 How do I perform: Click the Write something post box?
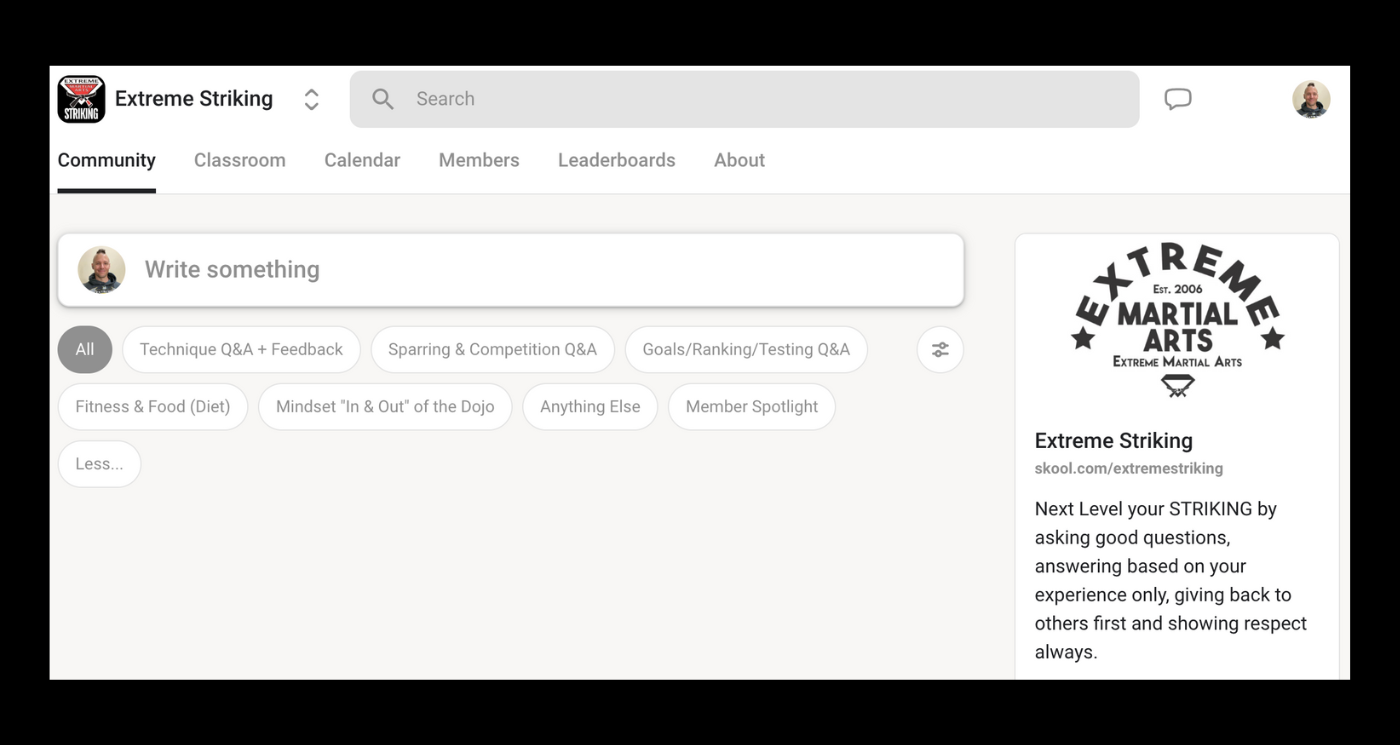[540, 270]
